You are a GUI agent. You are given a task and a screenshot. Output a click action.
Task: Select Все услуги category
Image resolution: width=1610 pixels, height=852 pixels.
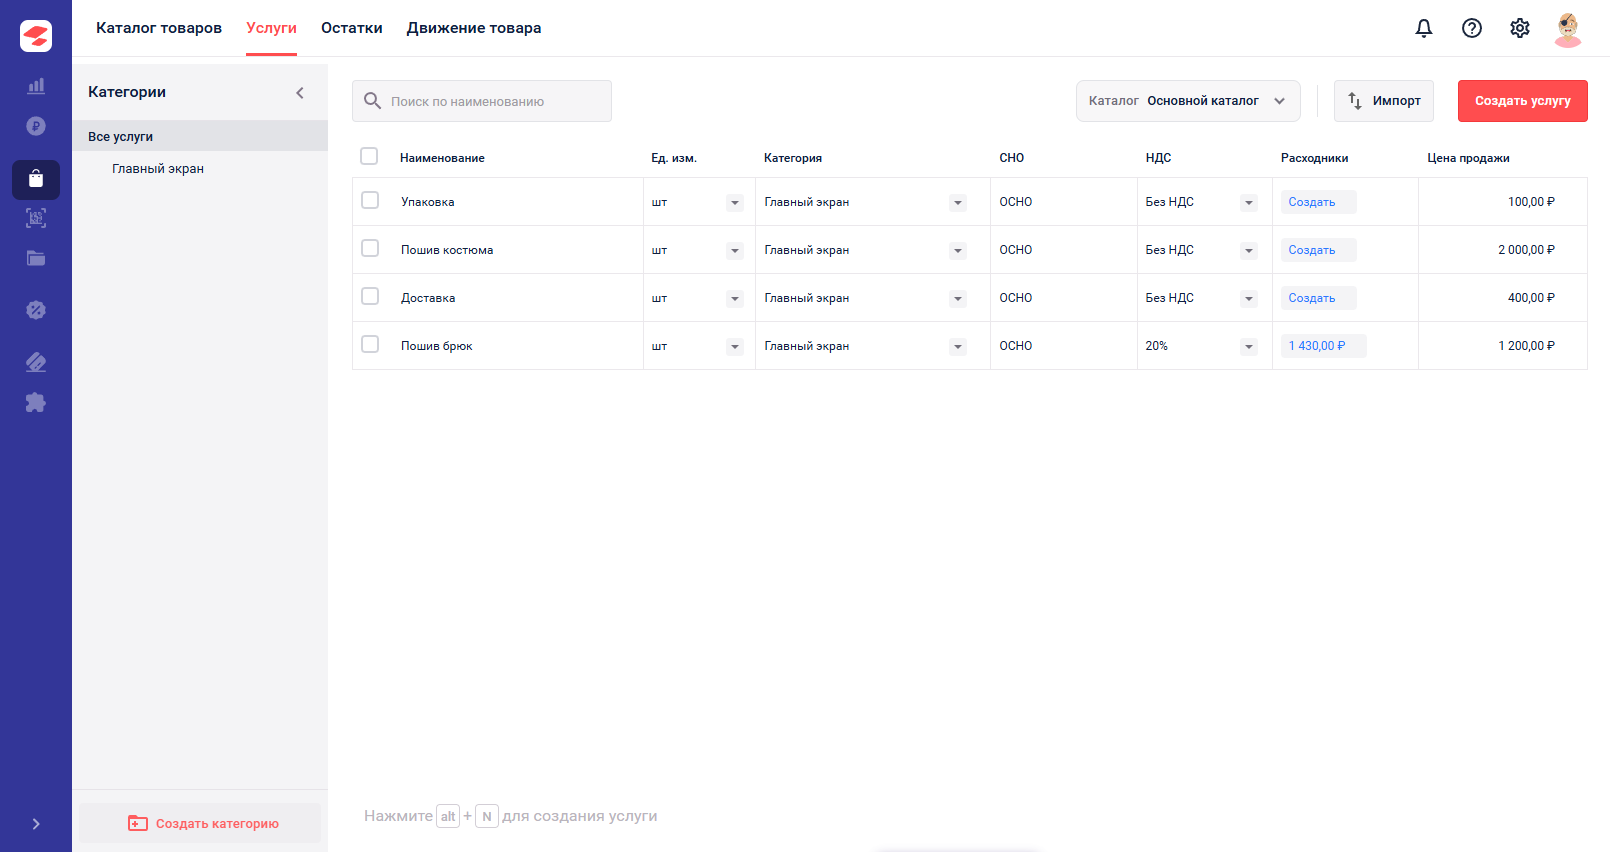tap(200, 136)
